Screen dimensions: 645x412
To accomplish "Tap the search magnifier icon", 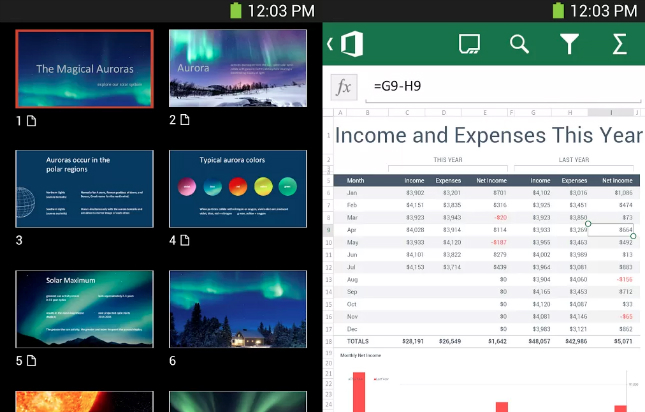I will tap(519, 44).
